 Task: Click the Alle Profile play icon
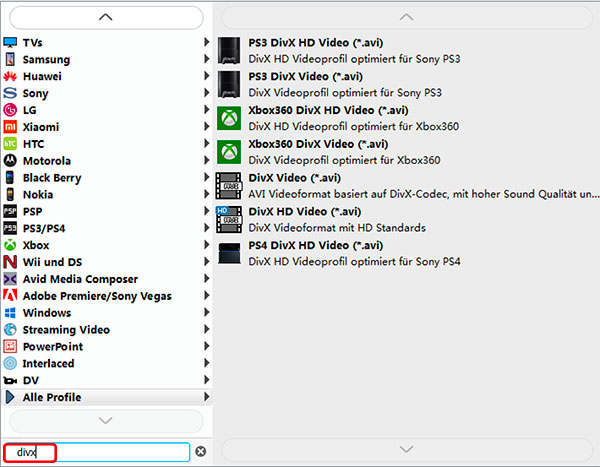click(10, 397)
